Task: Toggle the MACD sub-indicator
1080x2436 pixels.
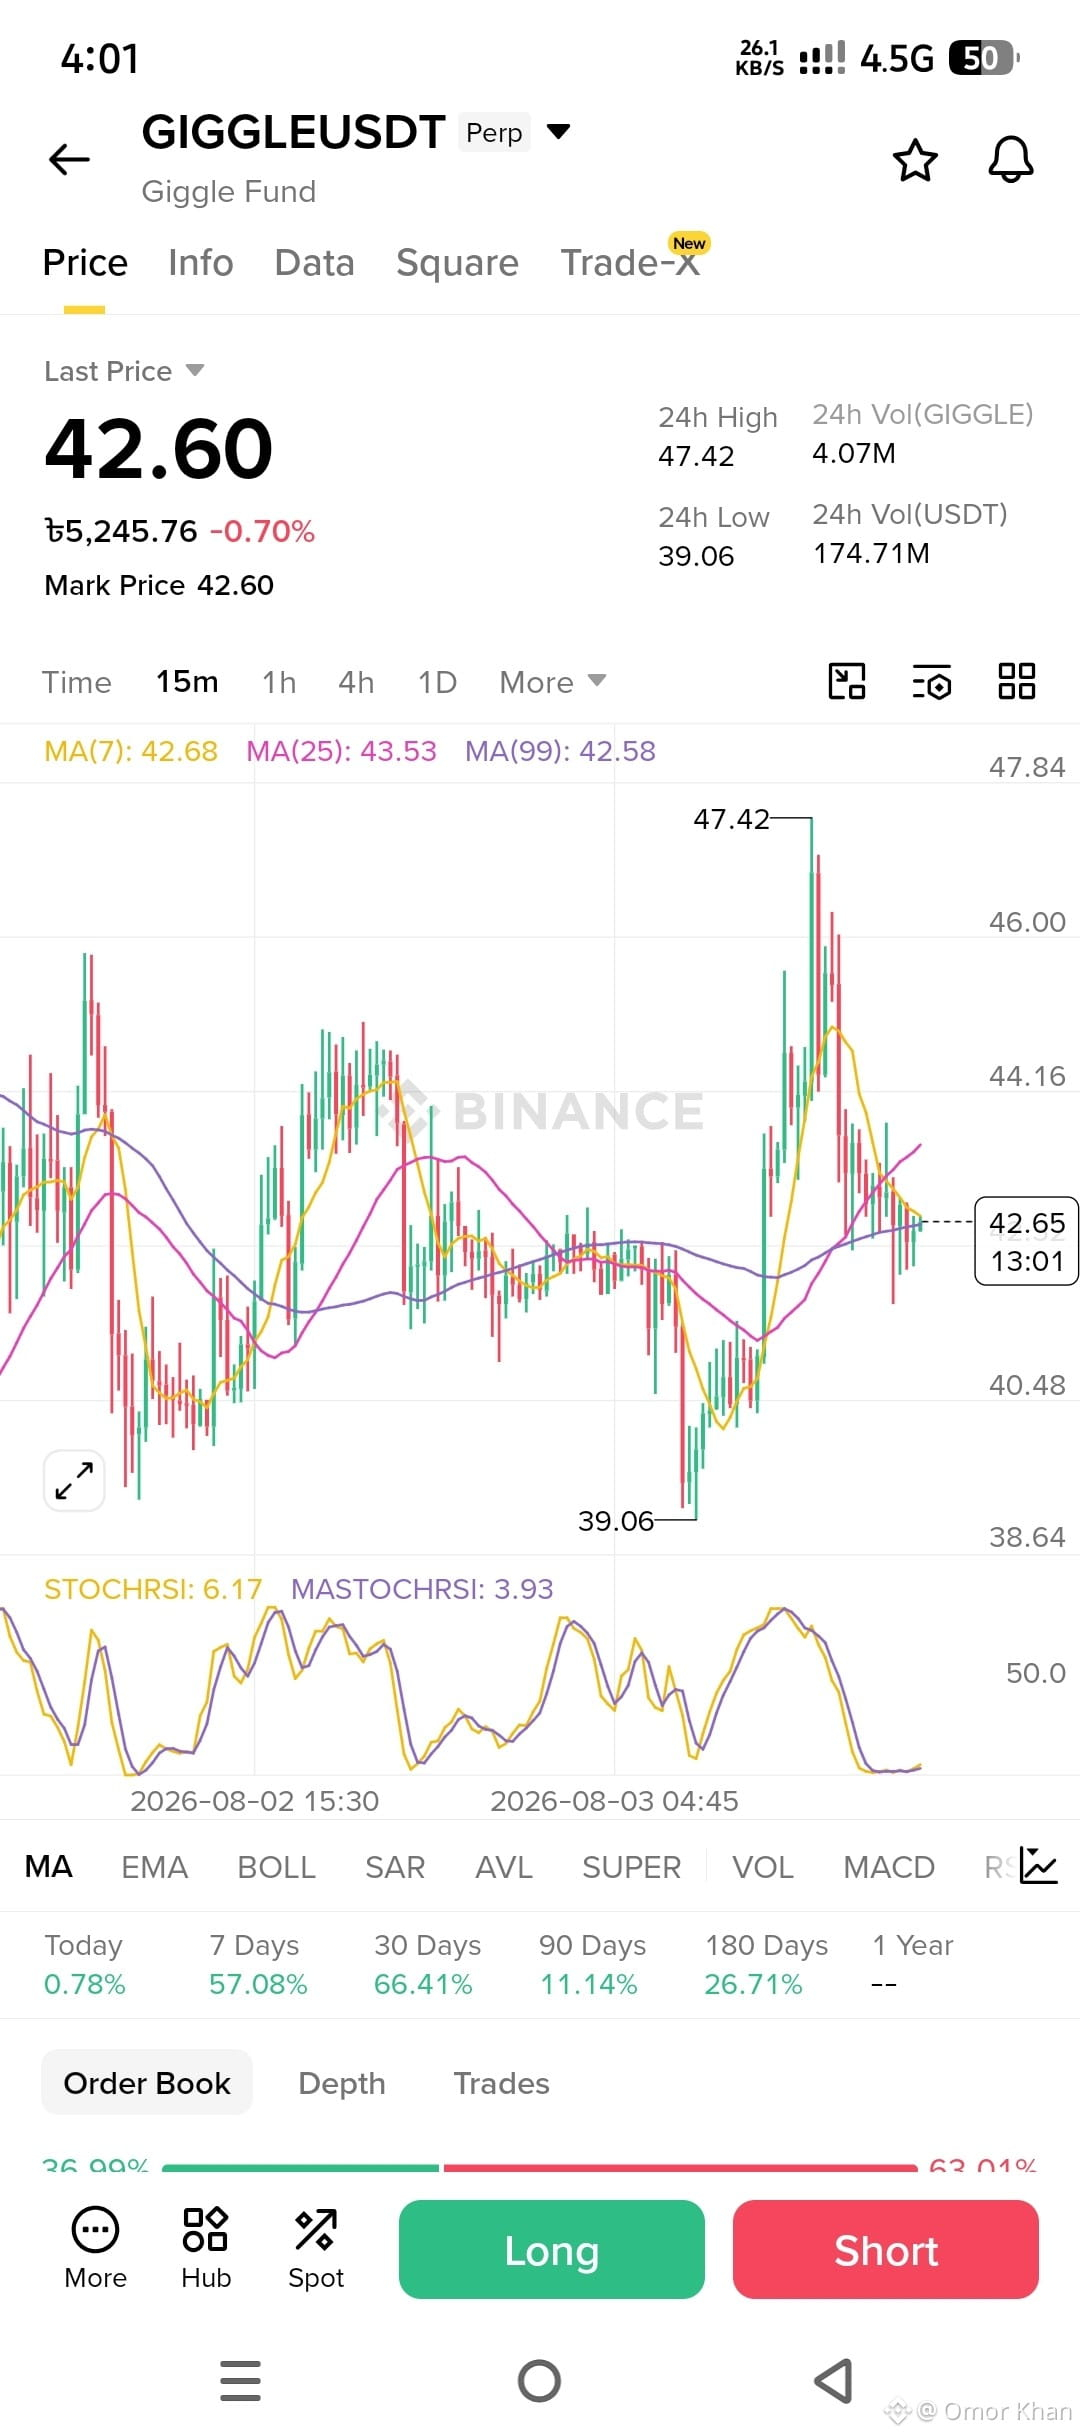Action: pos(889,1867)
